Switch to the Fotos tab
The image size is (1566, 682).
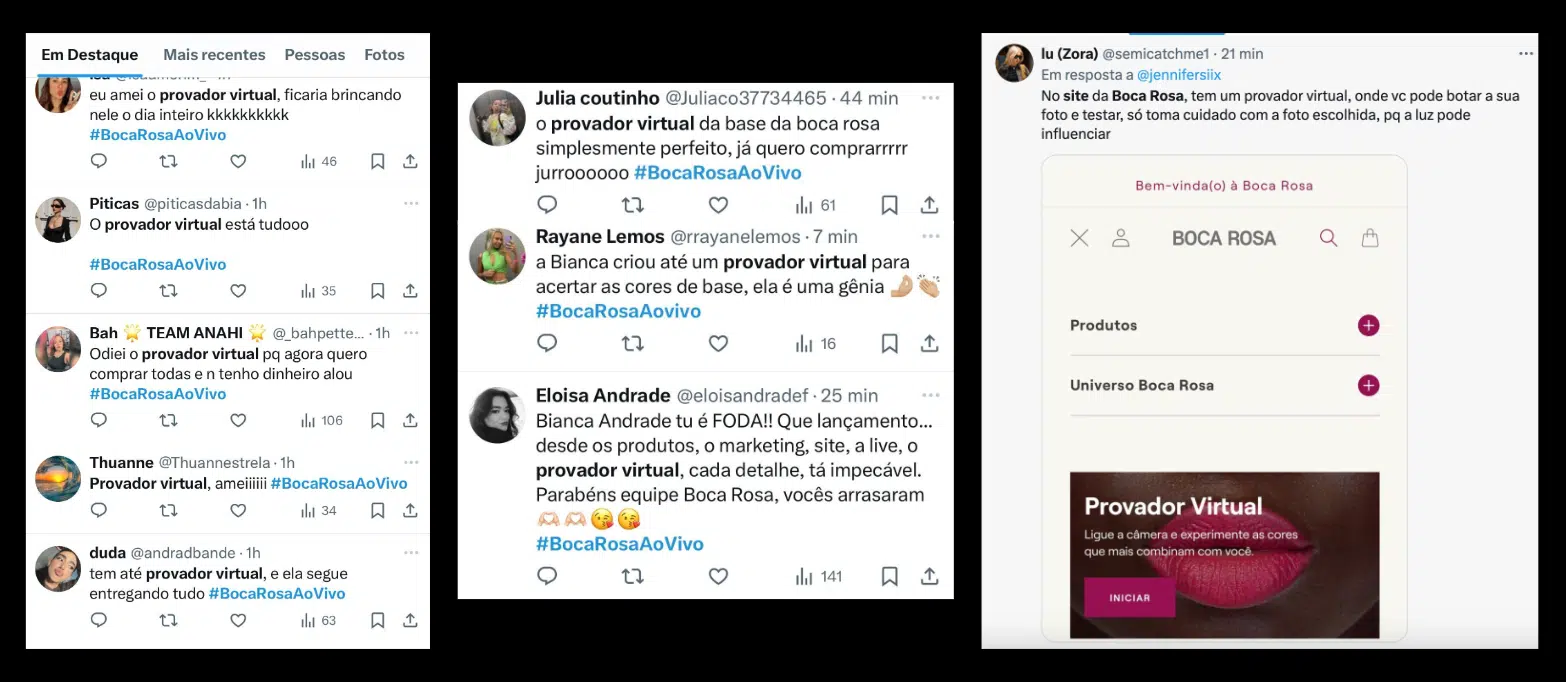[x=384, y=55]
